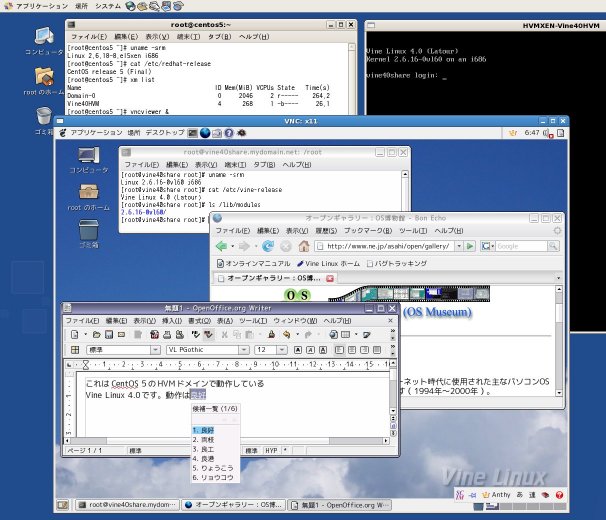Click the Print icon in Writer toolbar

click(167, 334)
